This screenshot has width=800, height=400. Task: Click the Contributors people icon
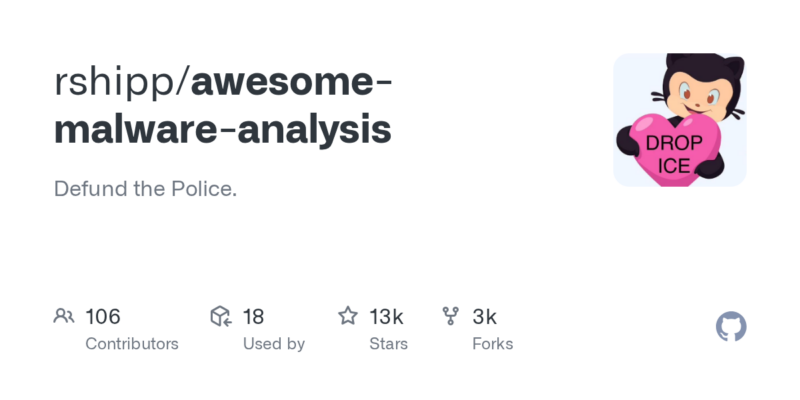[x=64, y=317]
